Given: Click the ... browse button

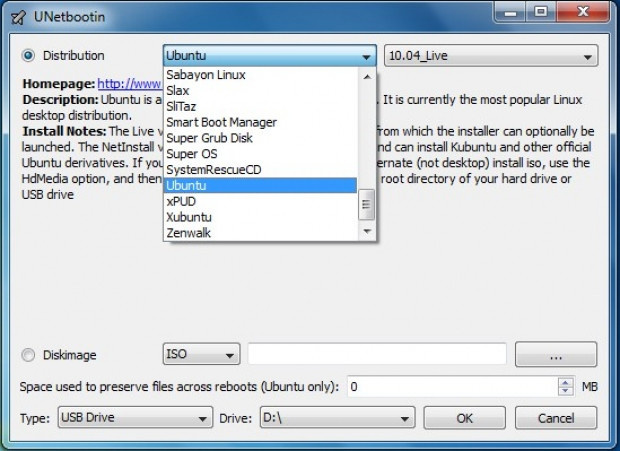Looking at the screenshot, I should (556, 354).
